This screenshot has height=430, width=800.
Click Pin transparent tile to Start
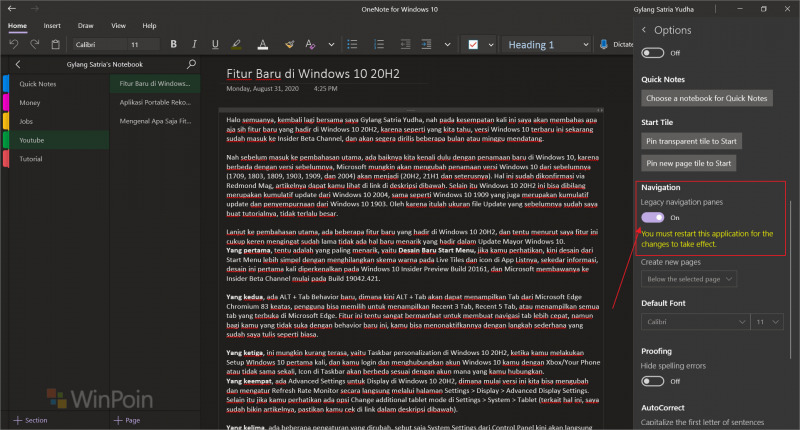tap(691, 141)
